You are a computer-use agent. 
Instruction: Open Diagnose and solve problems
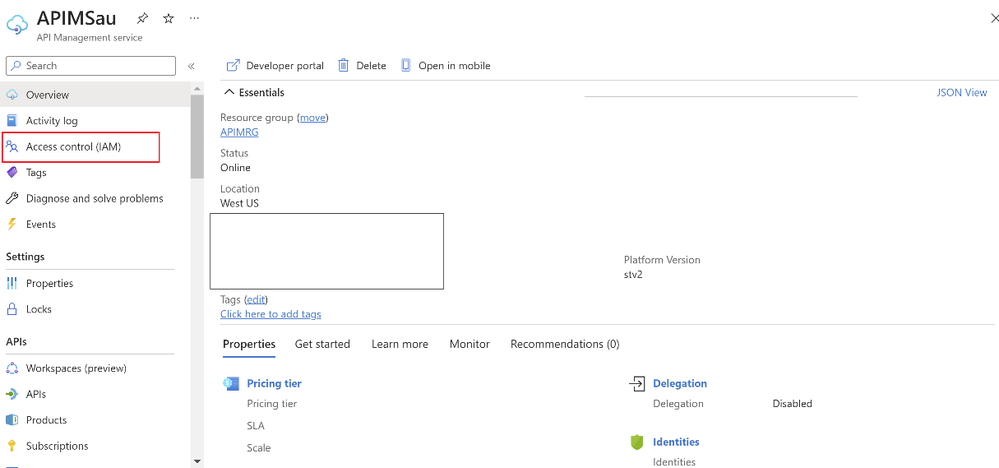click(x=95, y=199)
